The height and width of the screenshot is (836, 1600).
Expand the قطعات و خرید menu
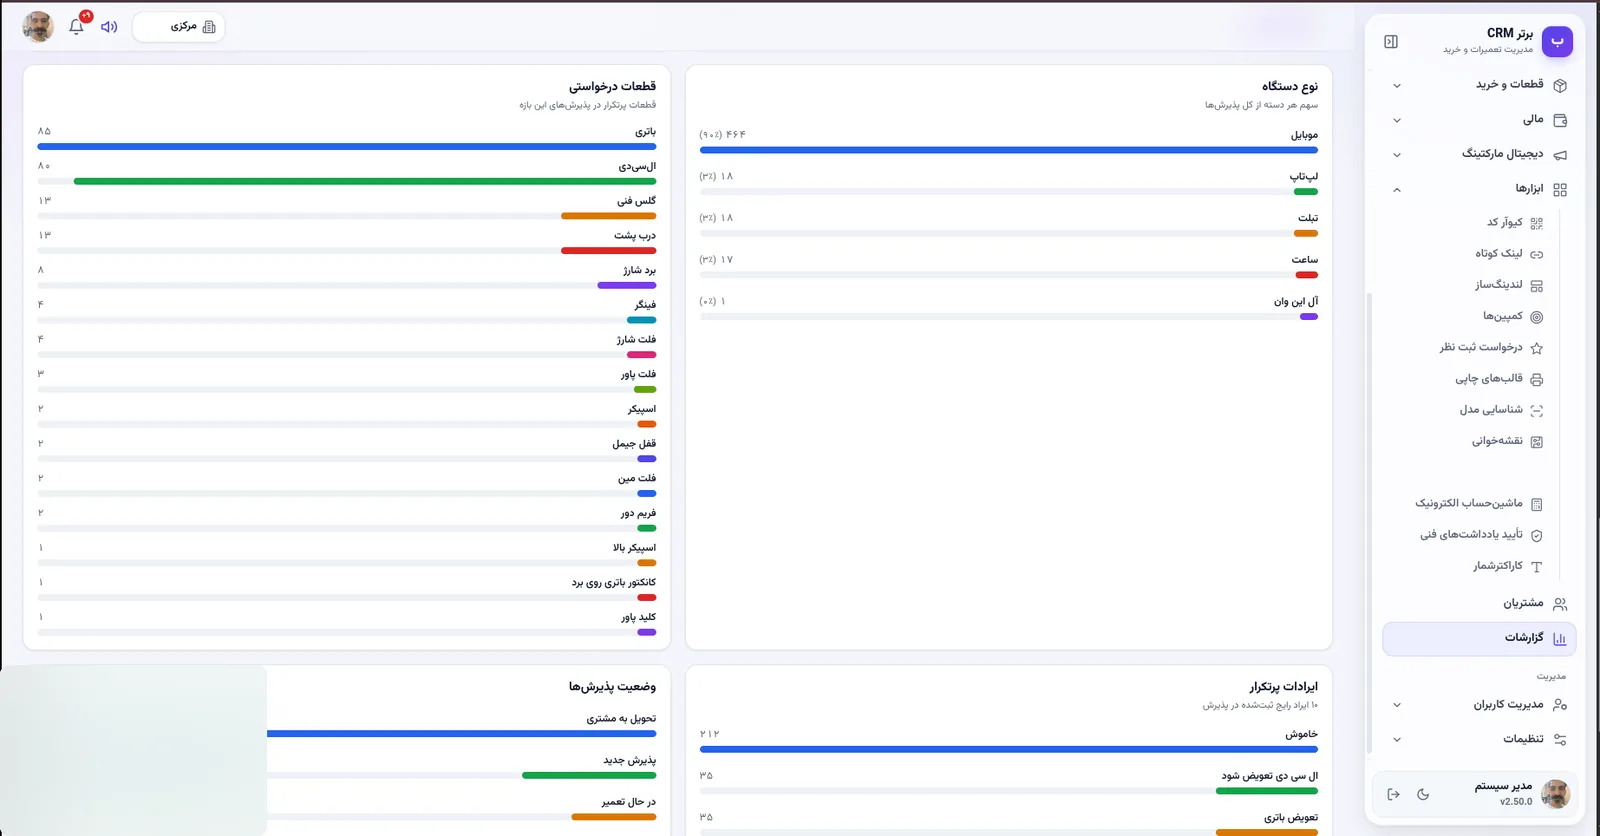tap(1480, 85)
